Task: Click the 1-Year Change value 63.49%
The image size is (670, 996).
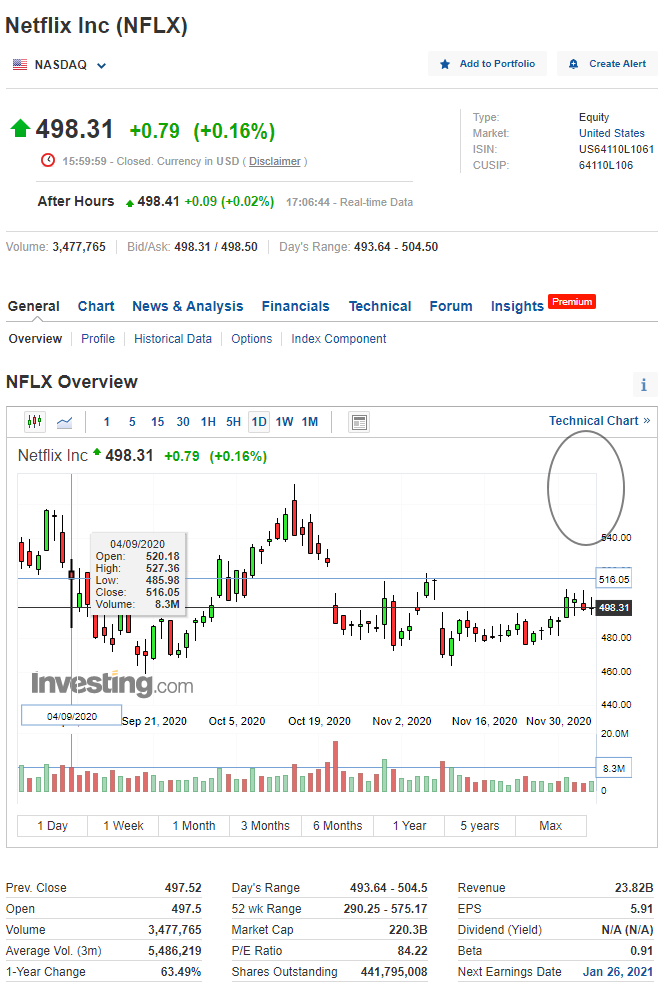Action: (x=181, y=972)
